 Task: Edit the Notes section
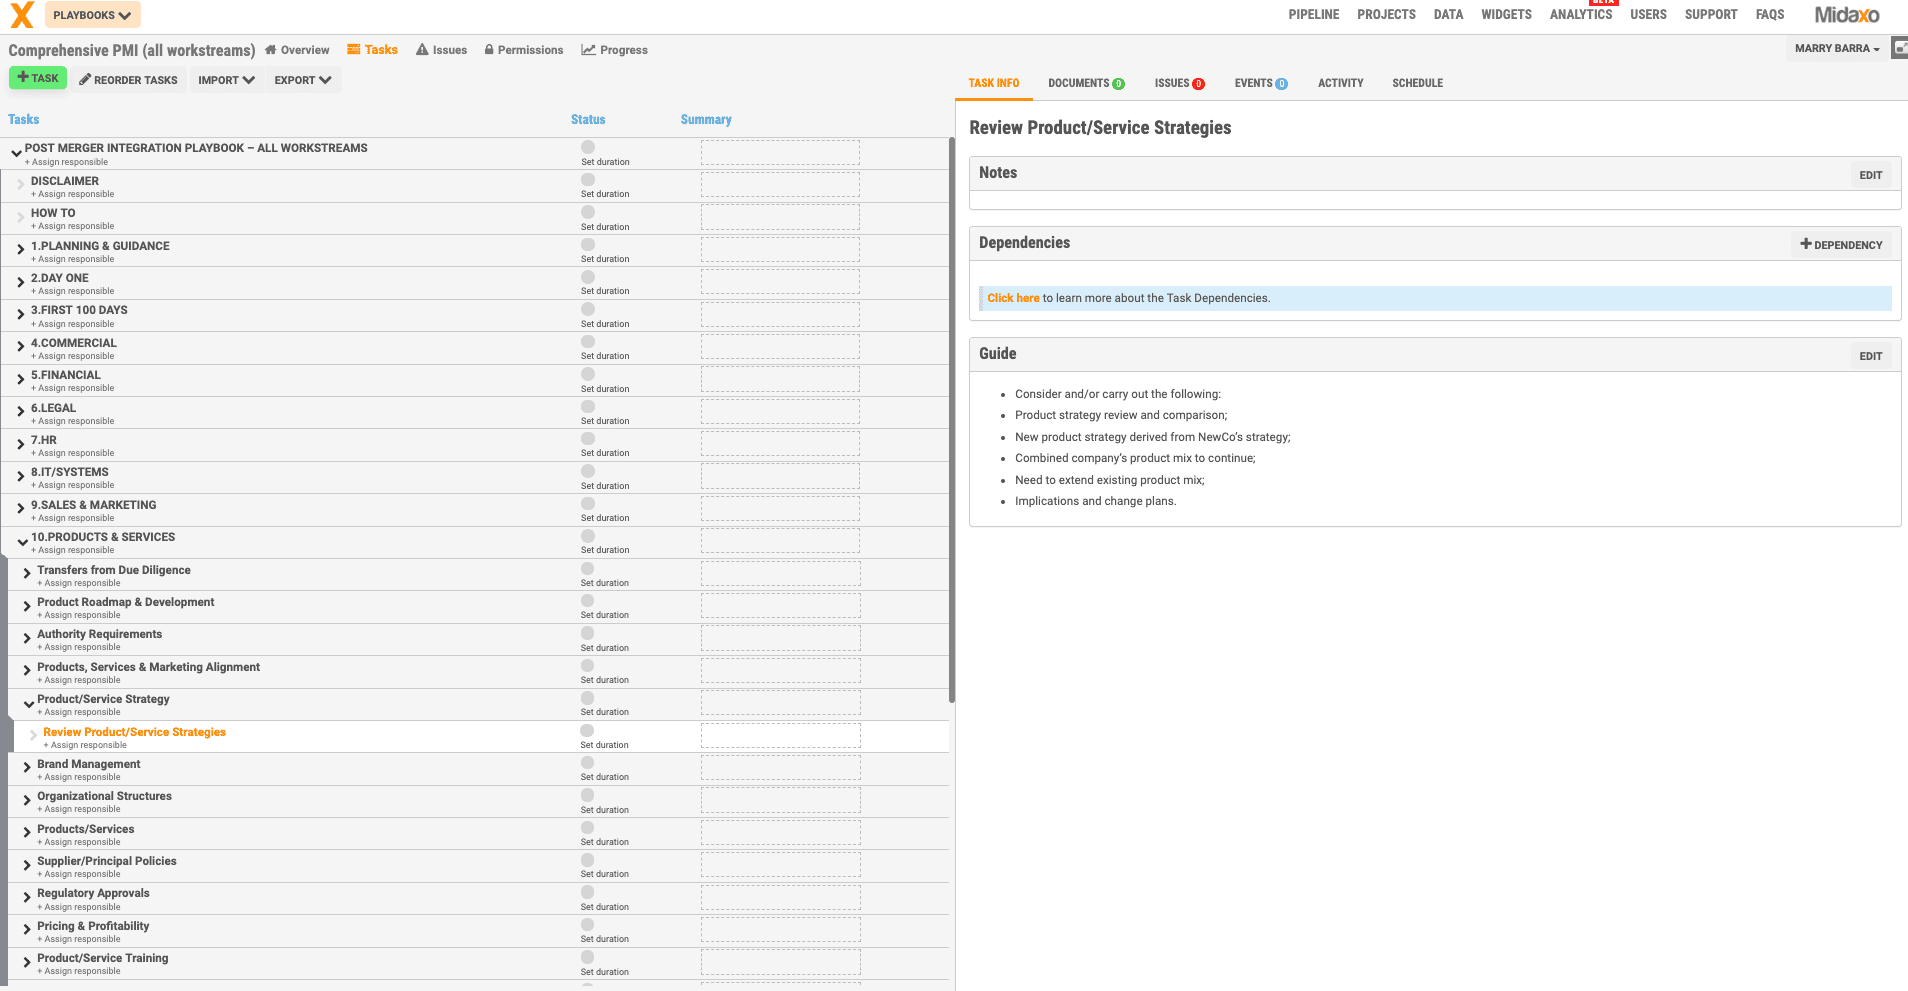(1870, 175)
